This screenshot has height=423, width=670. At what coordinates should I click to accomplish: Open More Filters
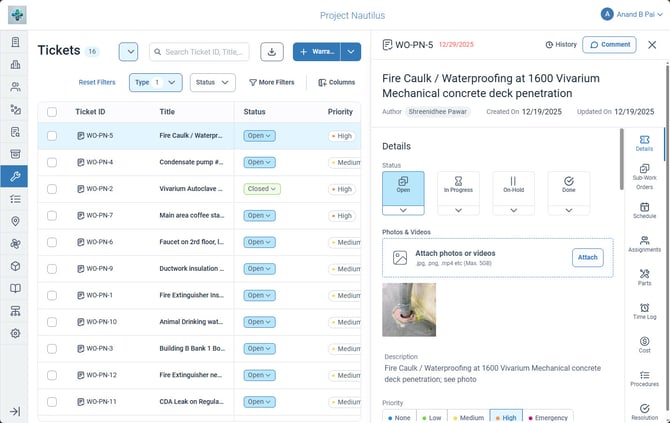pos(272,82)
